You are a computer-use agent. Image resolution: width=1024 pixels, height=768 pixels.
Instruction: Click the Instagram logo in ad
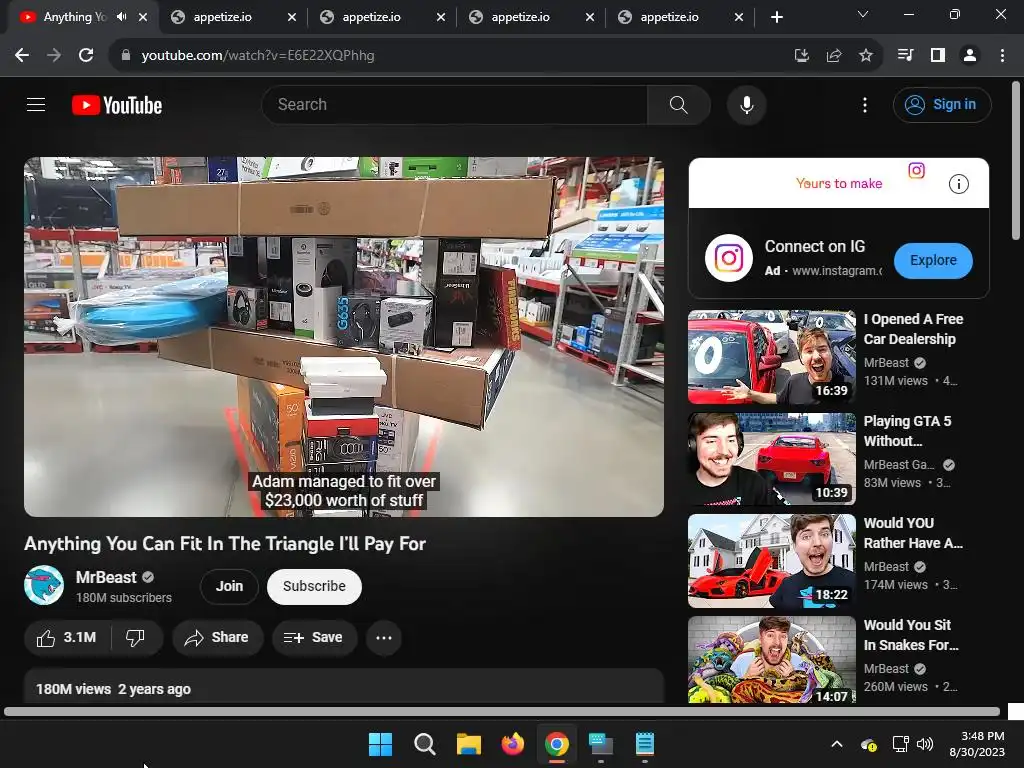[729, 258]
